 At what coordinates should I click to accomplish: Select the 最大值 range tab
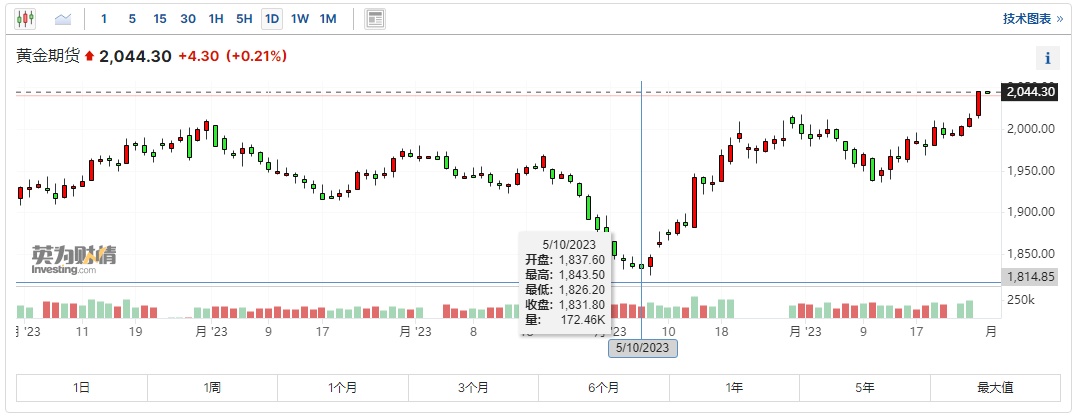click(995, 388)
